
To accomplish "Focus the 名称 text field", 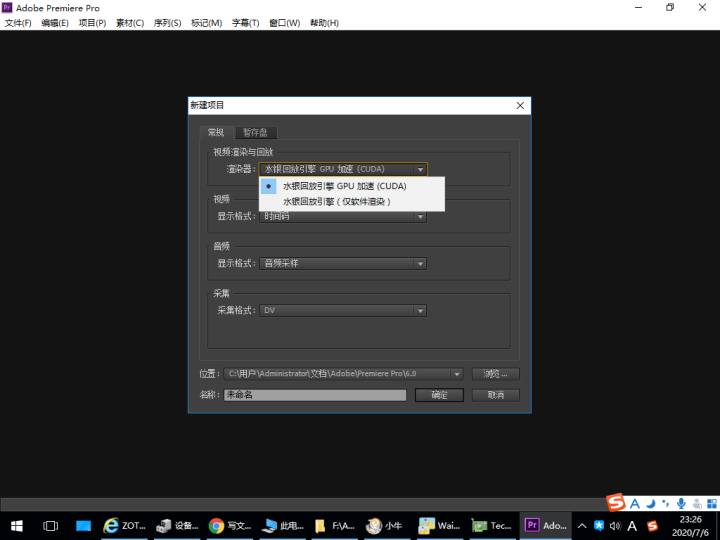I will [315, 395].
